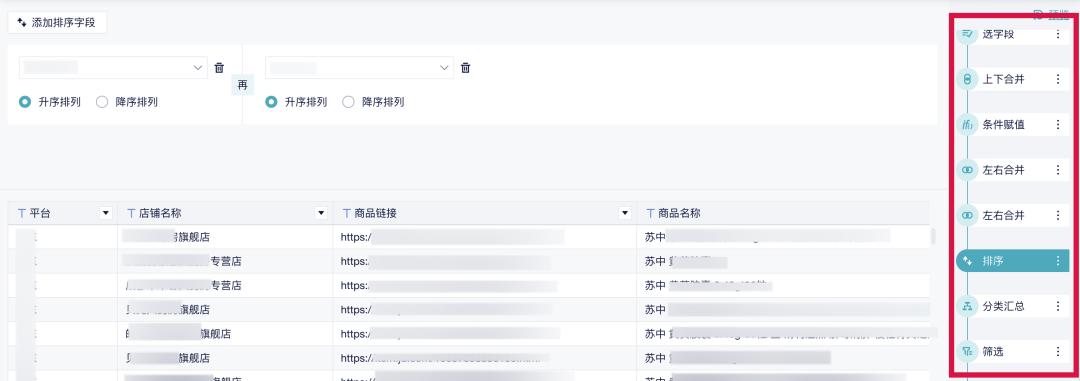1080x381 pixels.
Task: Open more options for 上下合并 step
Action: tap(1058, 79)
